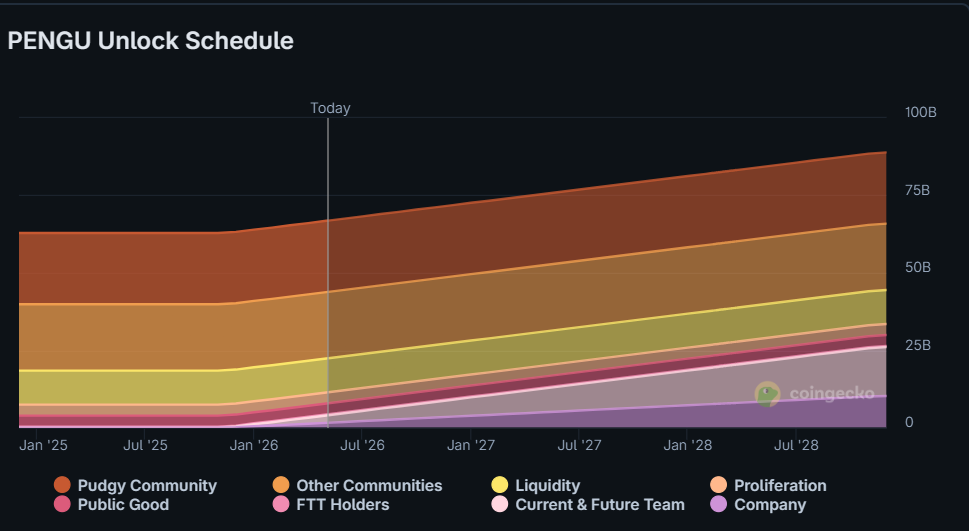Click the 75B y-axis label
Screen dimensions: 969x531
pyautogui.click(x=918, y=190)
